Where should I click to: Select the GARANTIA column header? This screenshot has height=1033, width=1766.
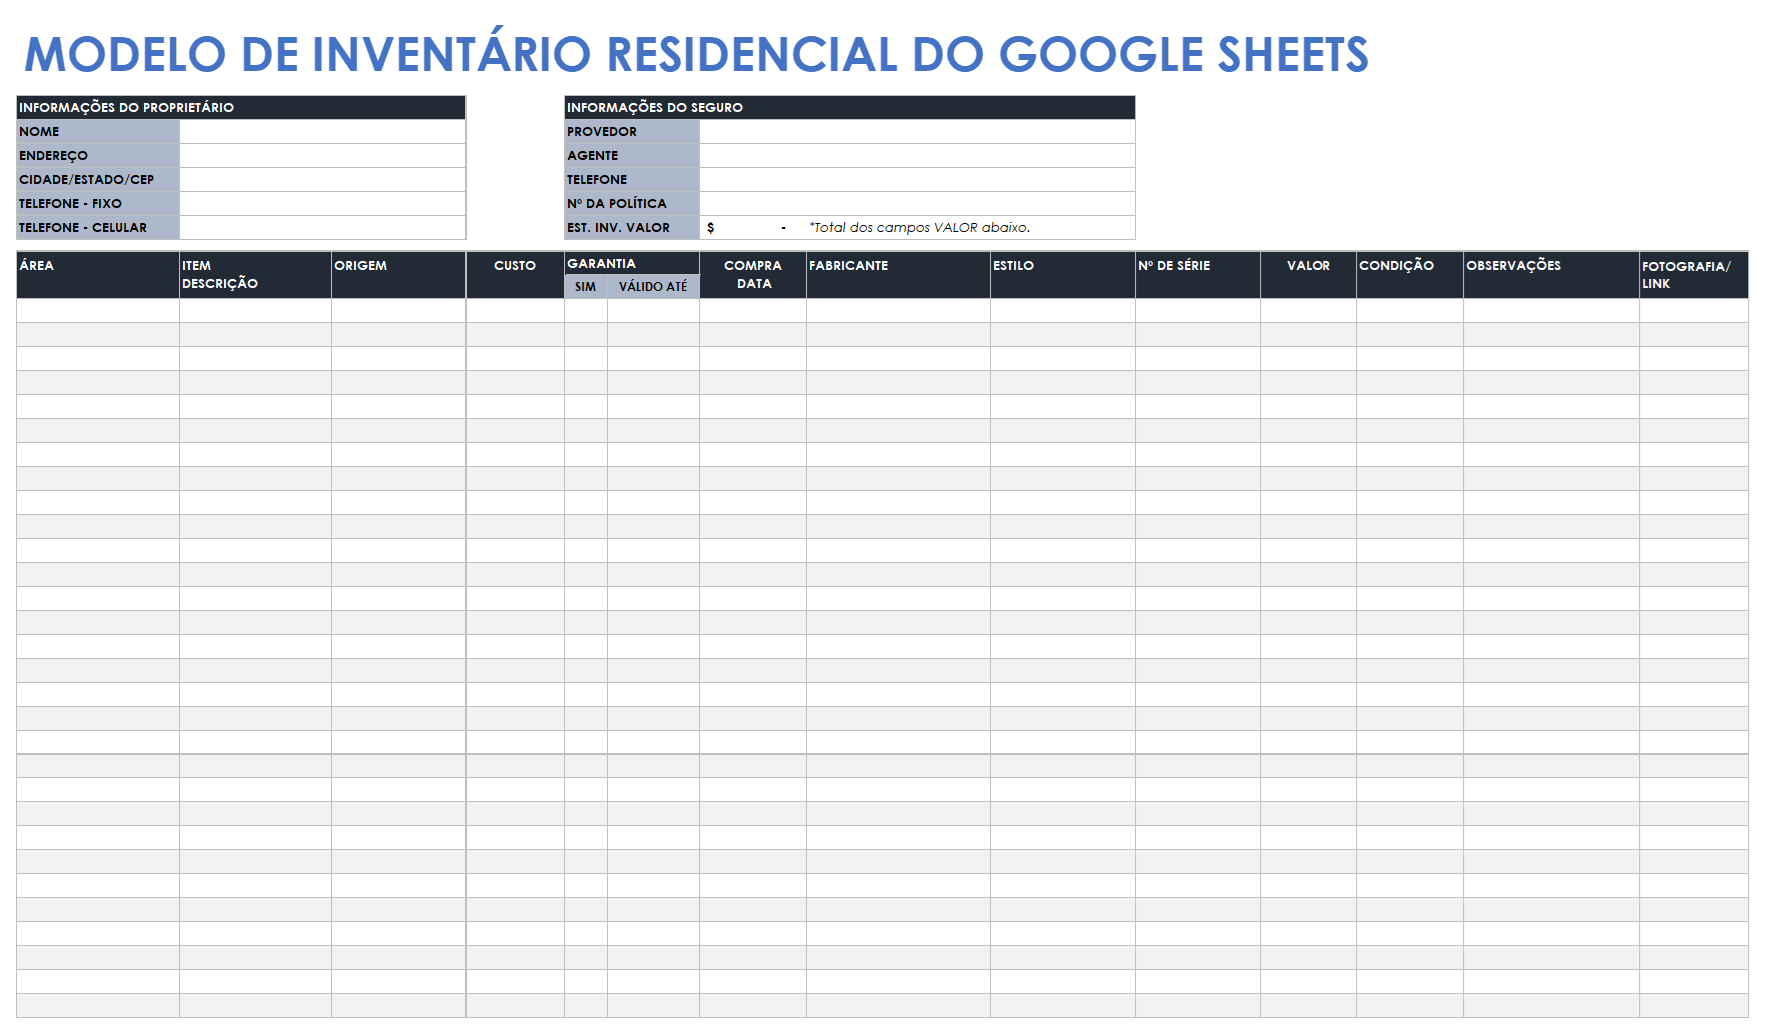[x=632, y=263]
